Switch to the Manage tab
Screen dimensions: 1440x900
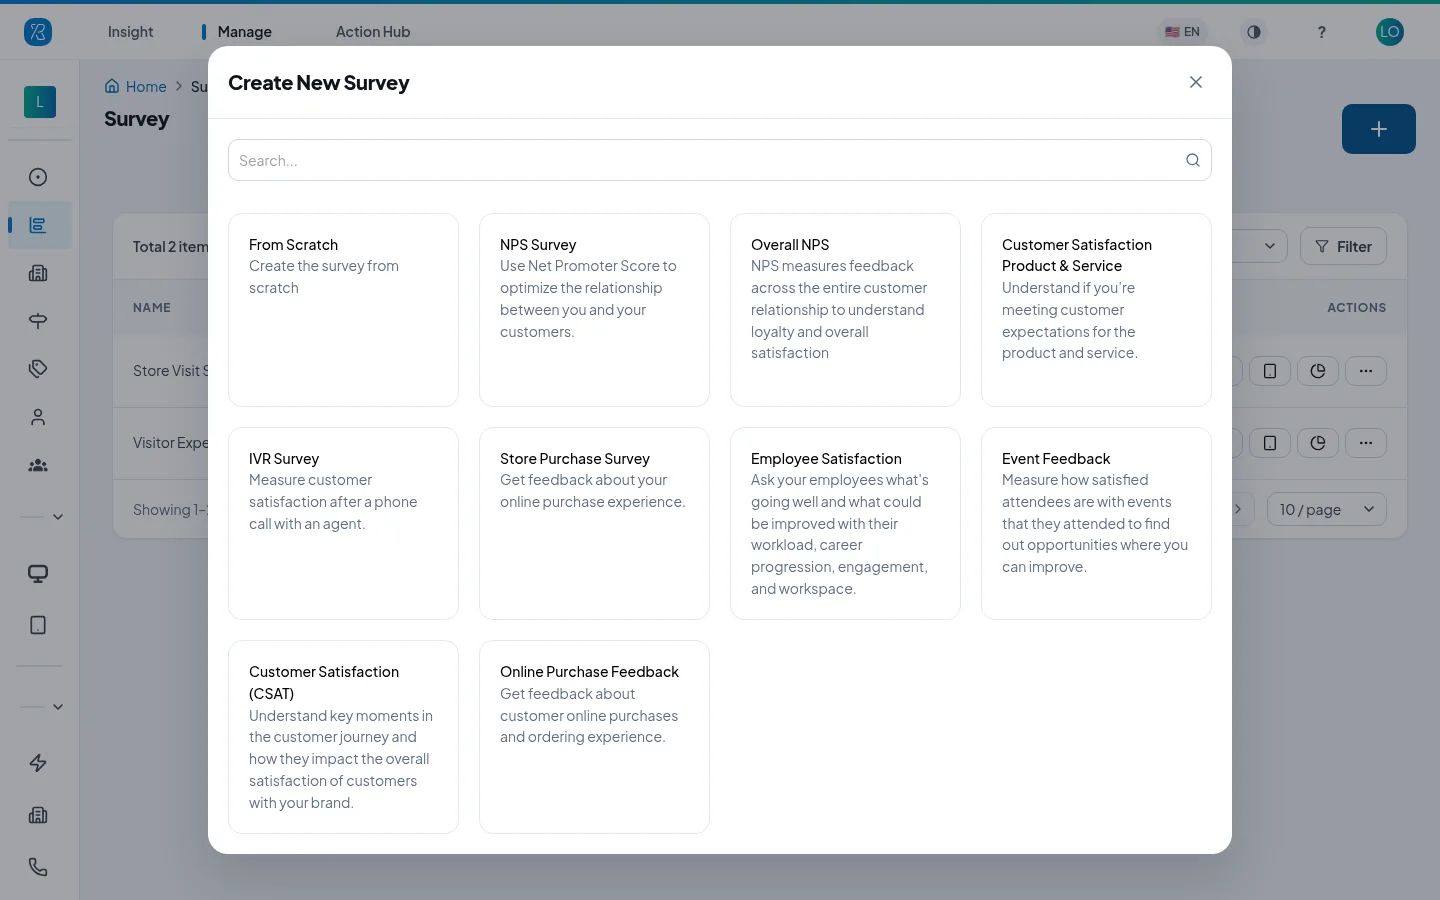(x=244, y=32)
